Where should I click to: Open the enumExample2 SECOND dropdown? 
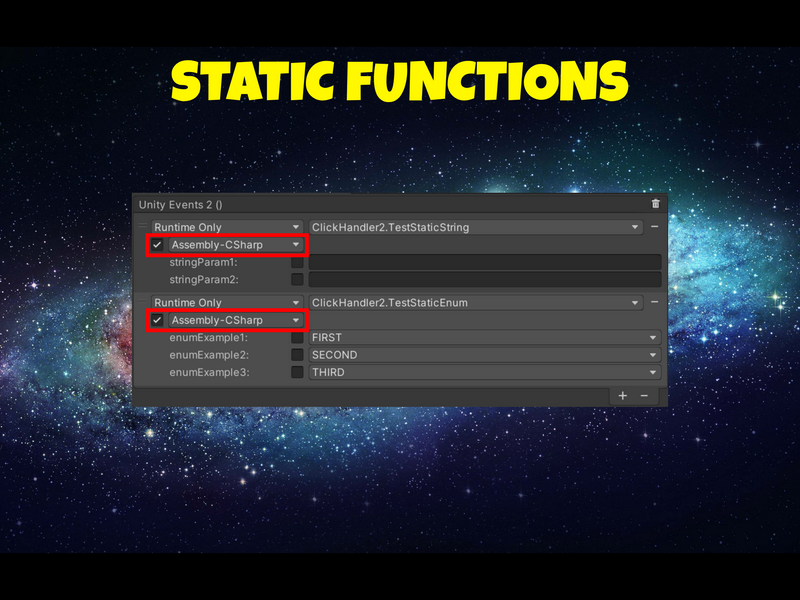click(x=485, y=355)
